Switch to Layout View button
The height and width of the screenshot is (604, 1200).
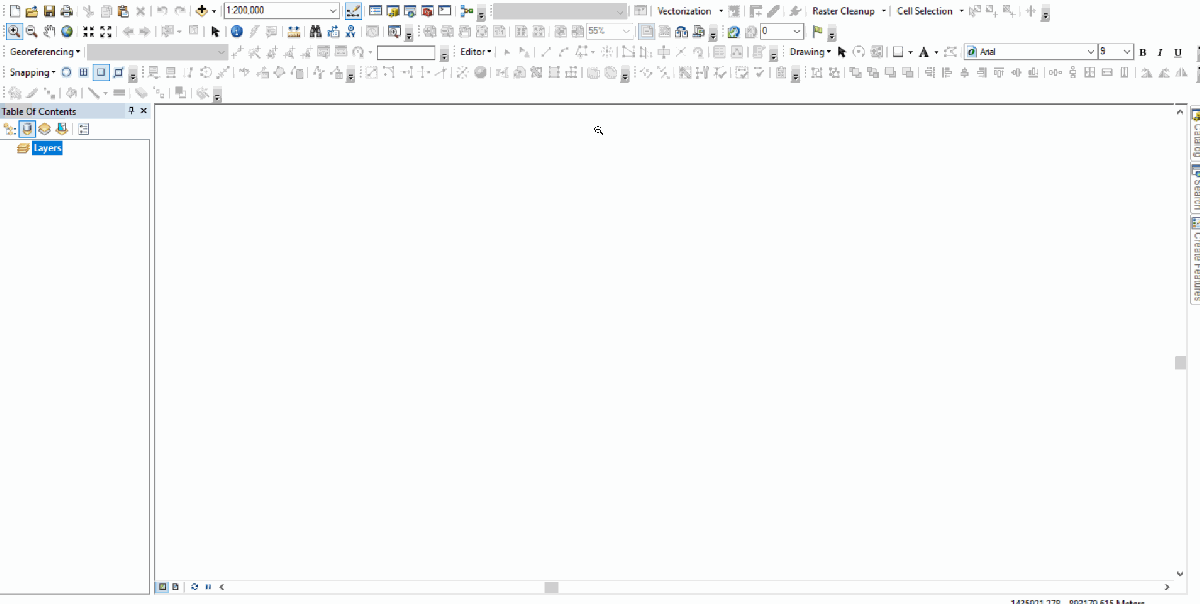[175, 587]
